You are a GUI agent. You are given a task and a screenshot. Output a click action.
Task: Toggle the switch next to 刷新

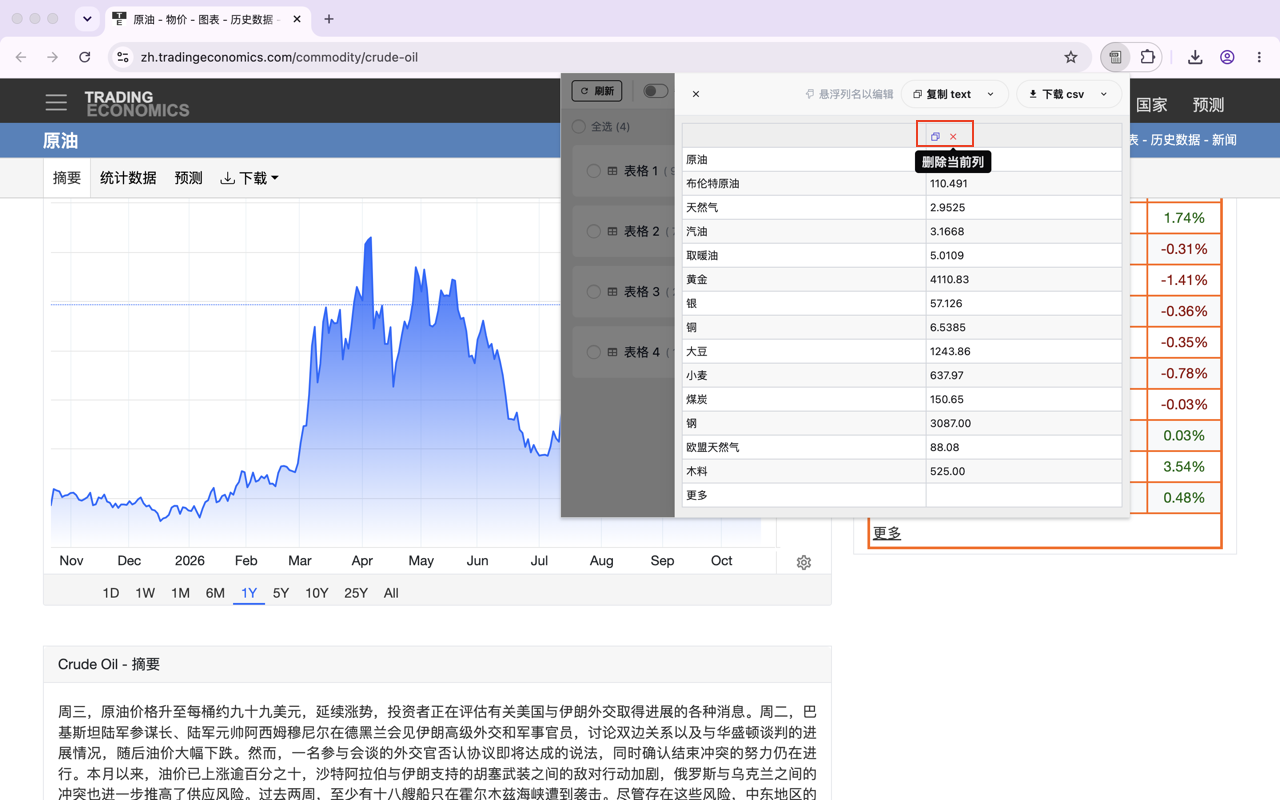coord(655,91)
